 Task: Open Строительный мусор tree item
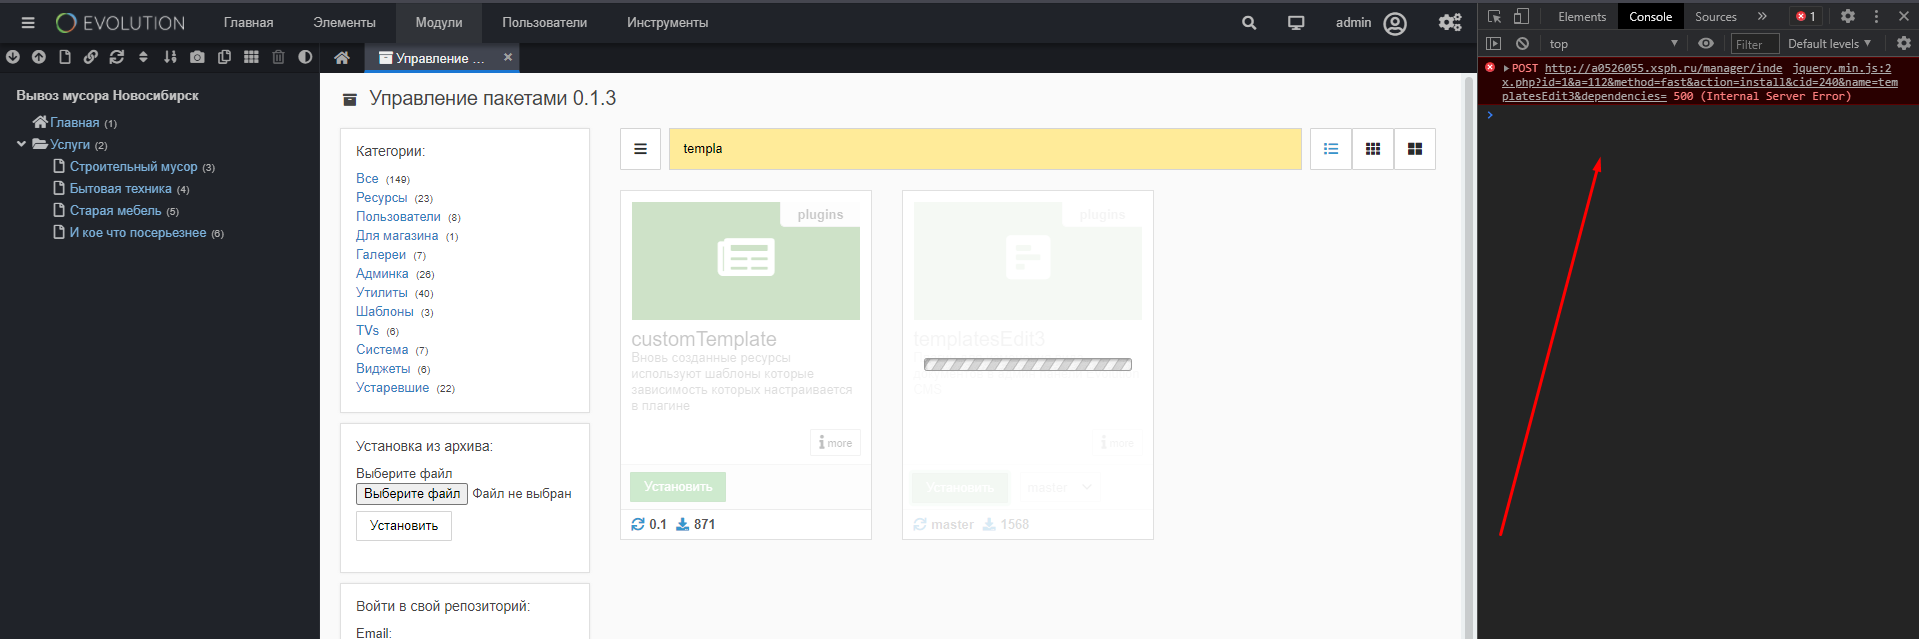133,166
